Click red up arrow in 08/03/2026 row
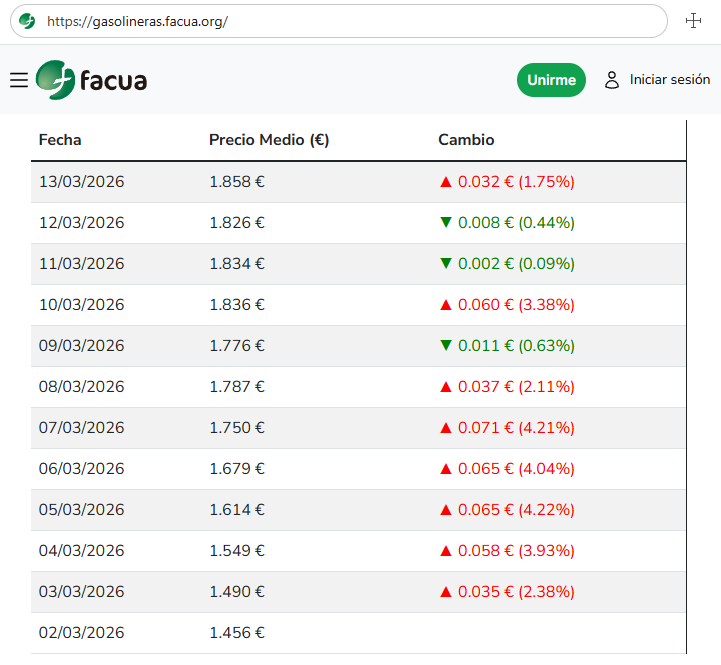The height and width of the screenshot is (665, 721). [446, 387]
